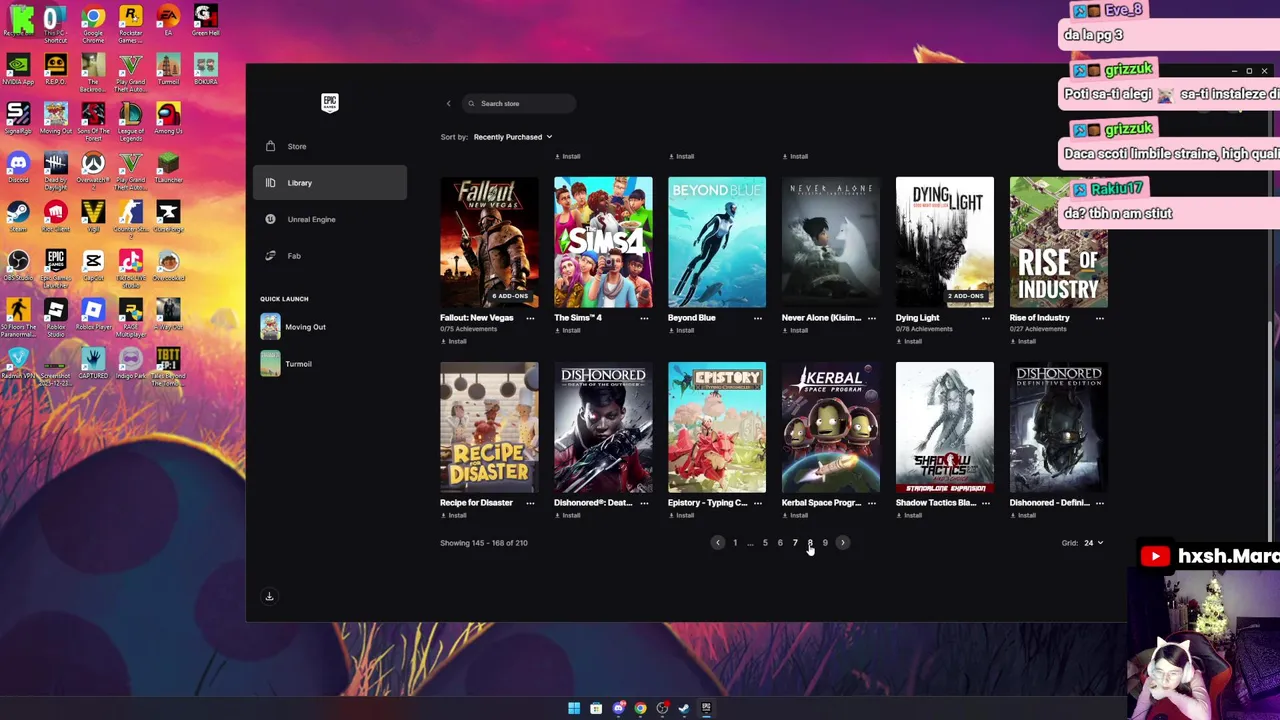Click the Never Alone game title

pyautogui.click(x=821, y=318)
